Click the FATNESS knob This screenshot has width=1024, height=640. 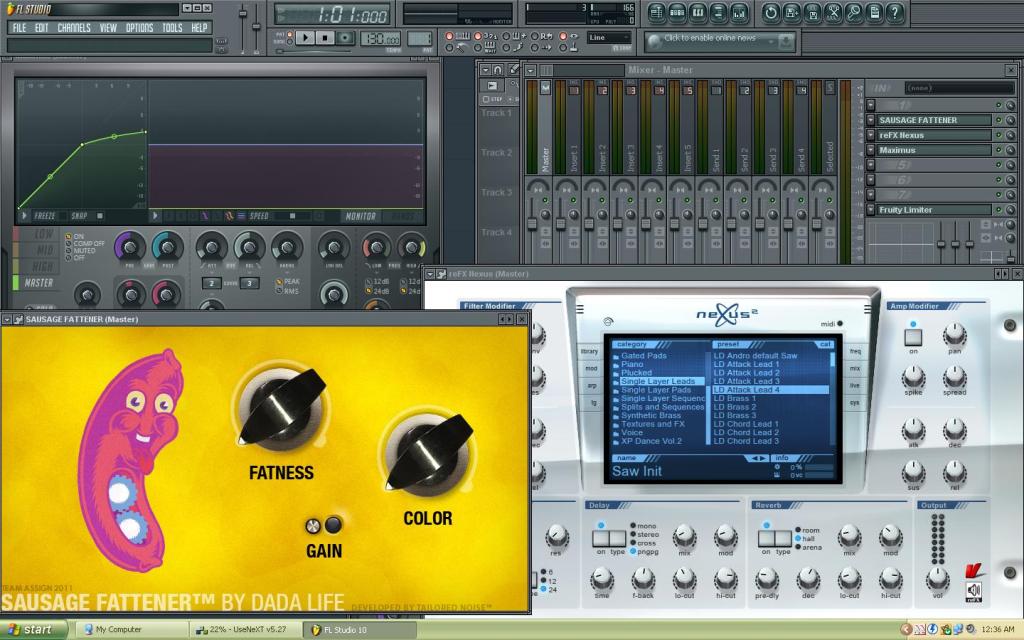pyautogui.click(x=280, y=406)
